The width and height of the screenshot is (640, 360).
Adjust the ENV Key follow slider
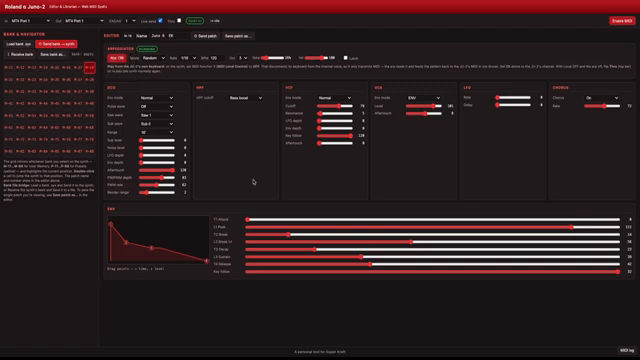(x=433, y=271)
